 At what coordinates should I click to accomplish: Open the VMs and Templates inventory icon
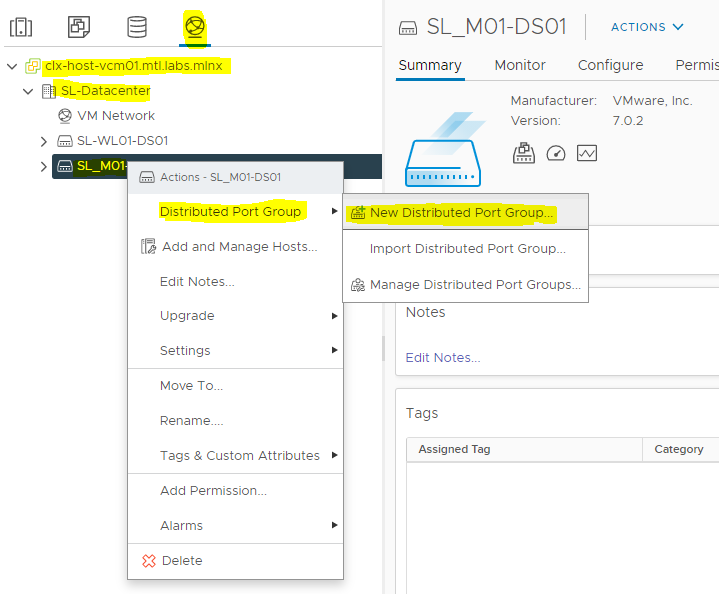tap(79, 27)
